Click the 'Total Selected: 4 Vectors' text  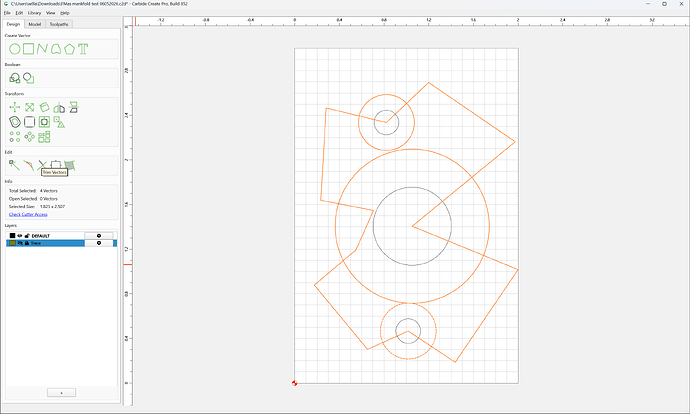(33, 191)
